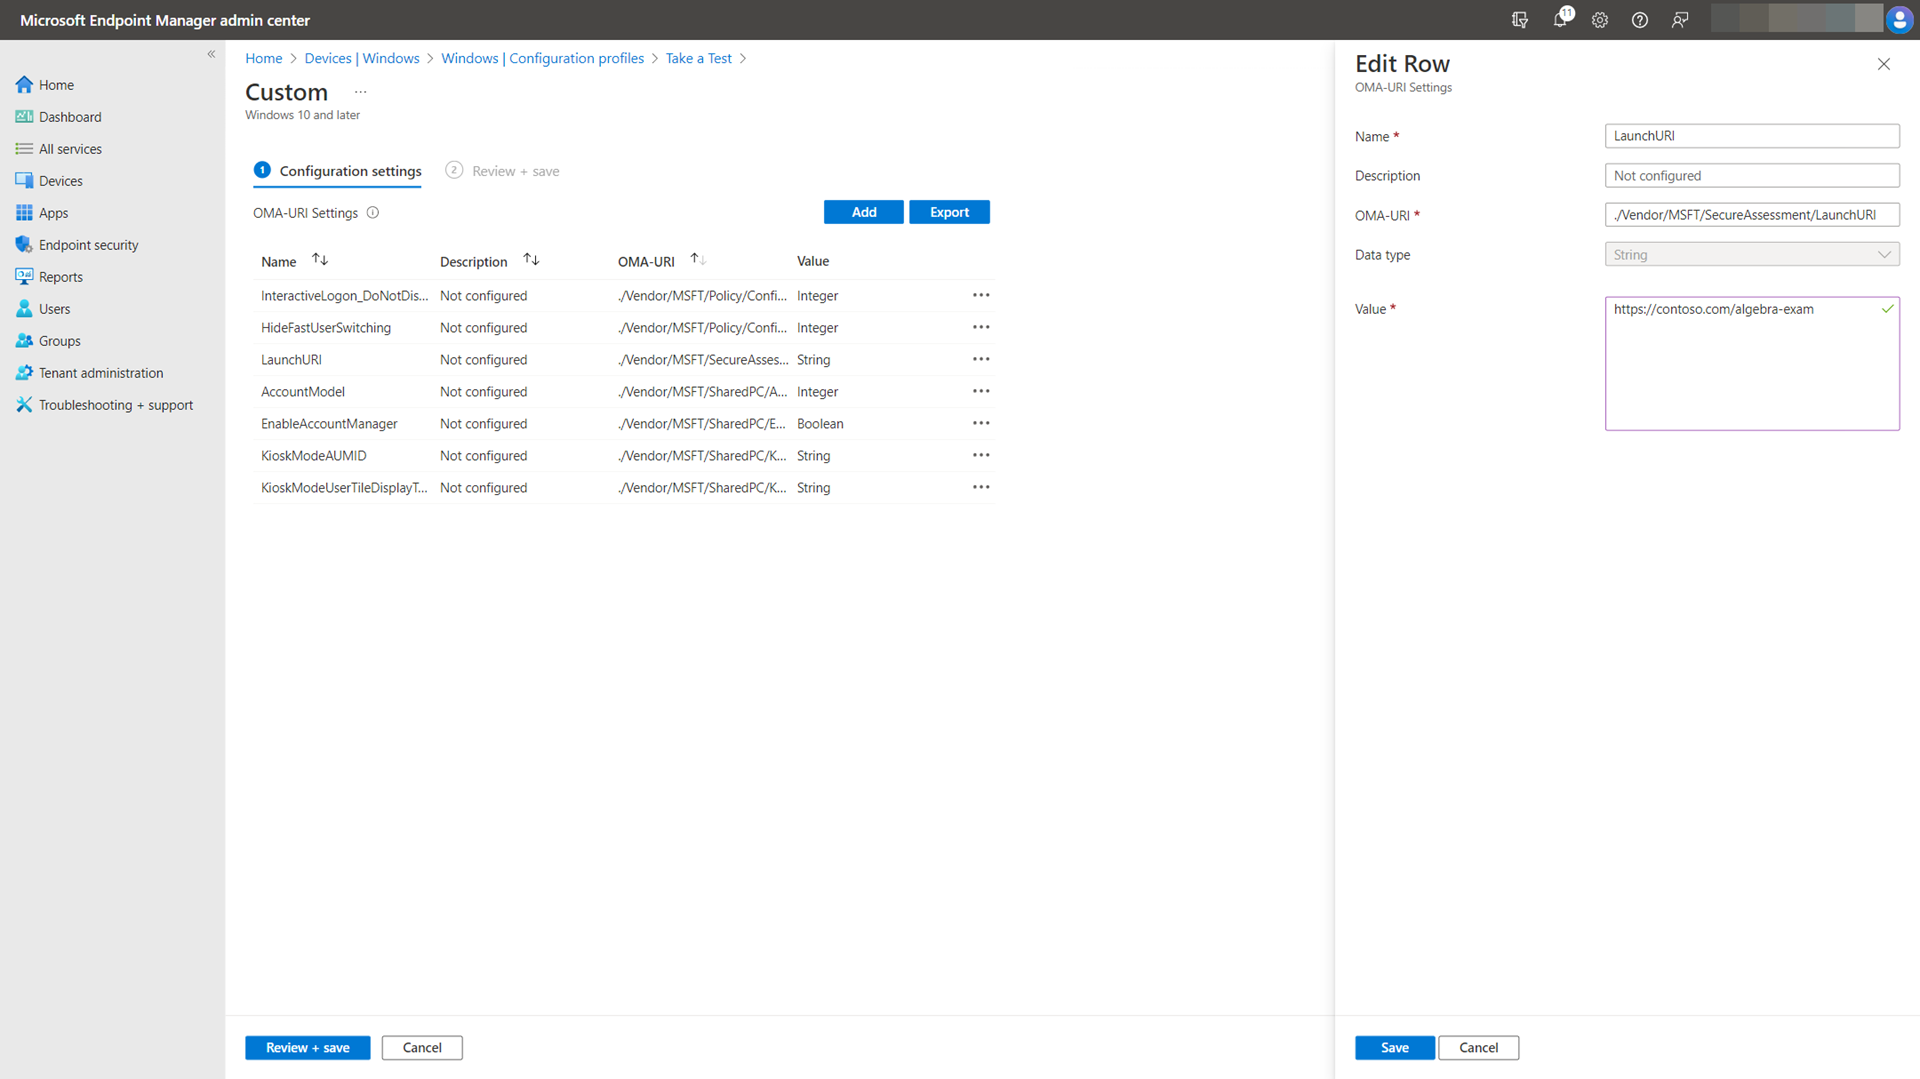
Task: Open notifications bell in top bar
Action: (1560, 20)
